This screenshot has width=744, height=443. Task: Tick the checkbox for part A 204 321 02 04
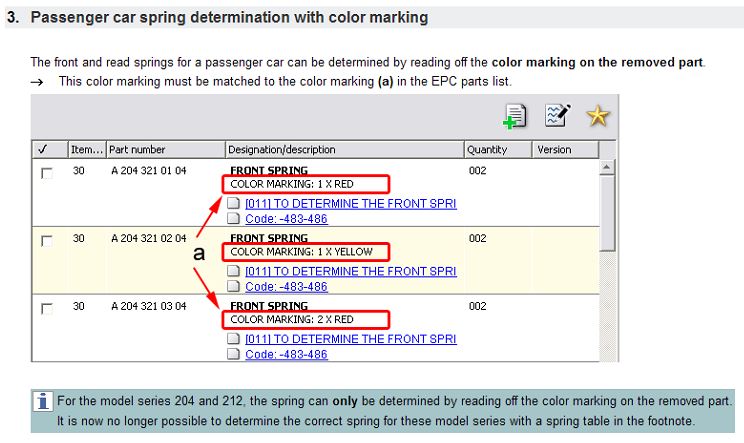(47, 241)
